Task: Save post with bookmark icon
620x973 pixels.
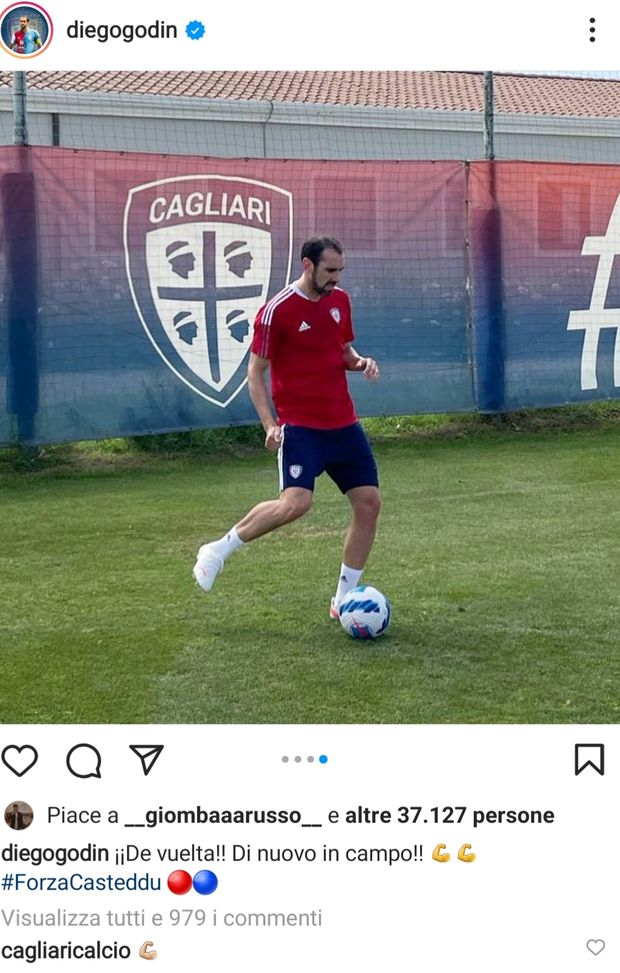Action: tap(589, 760)
